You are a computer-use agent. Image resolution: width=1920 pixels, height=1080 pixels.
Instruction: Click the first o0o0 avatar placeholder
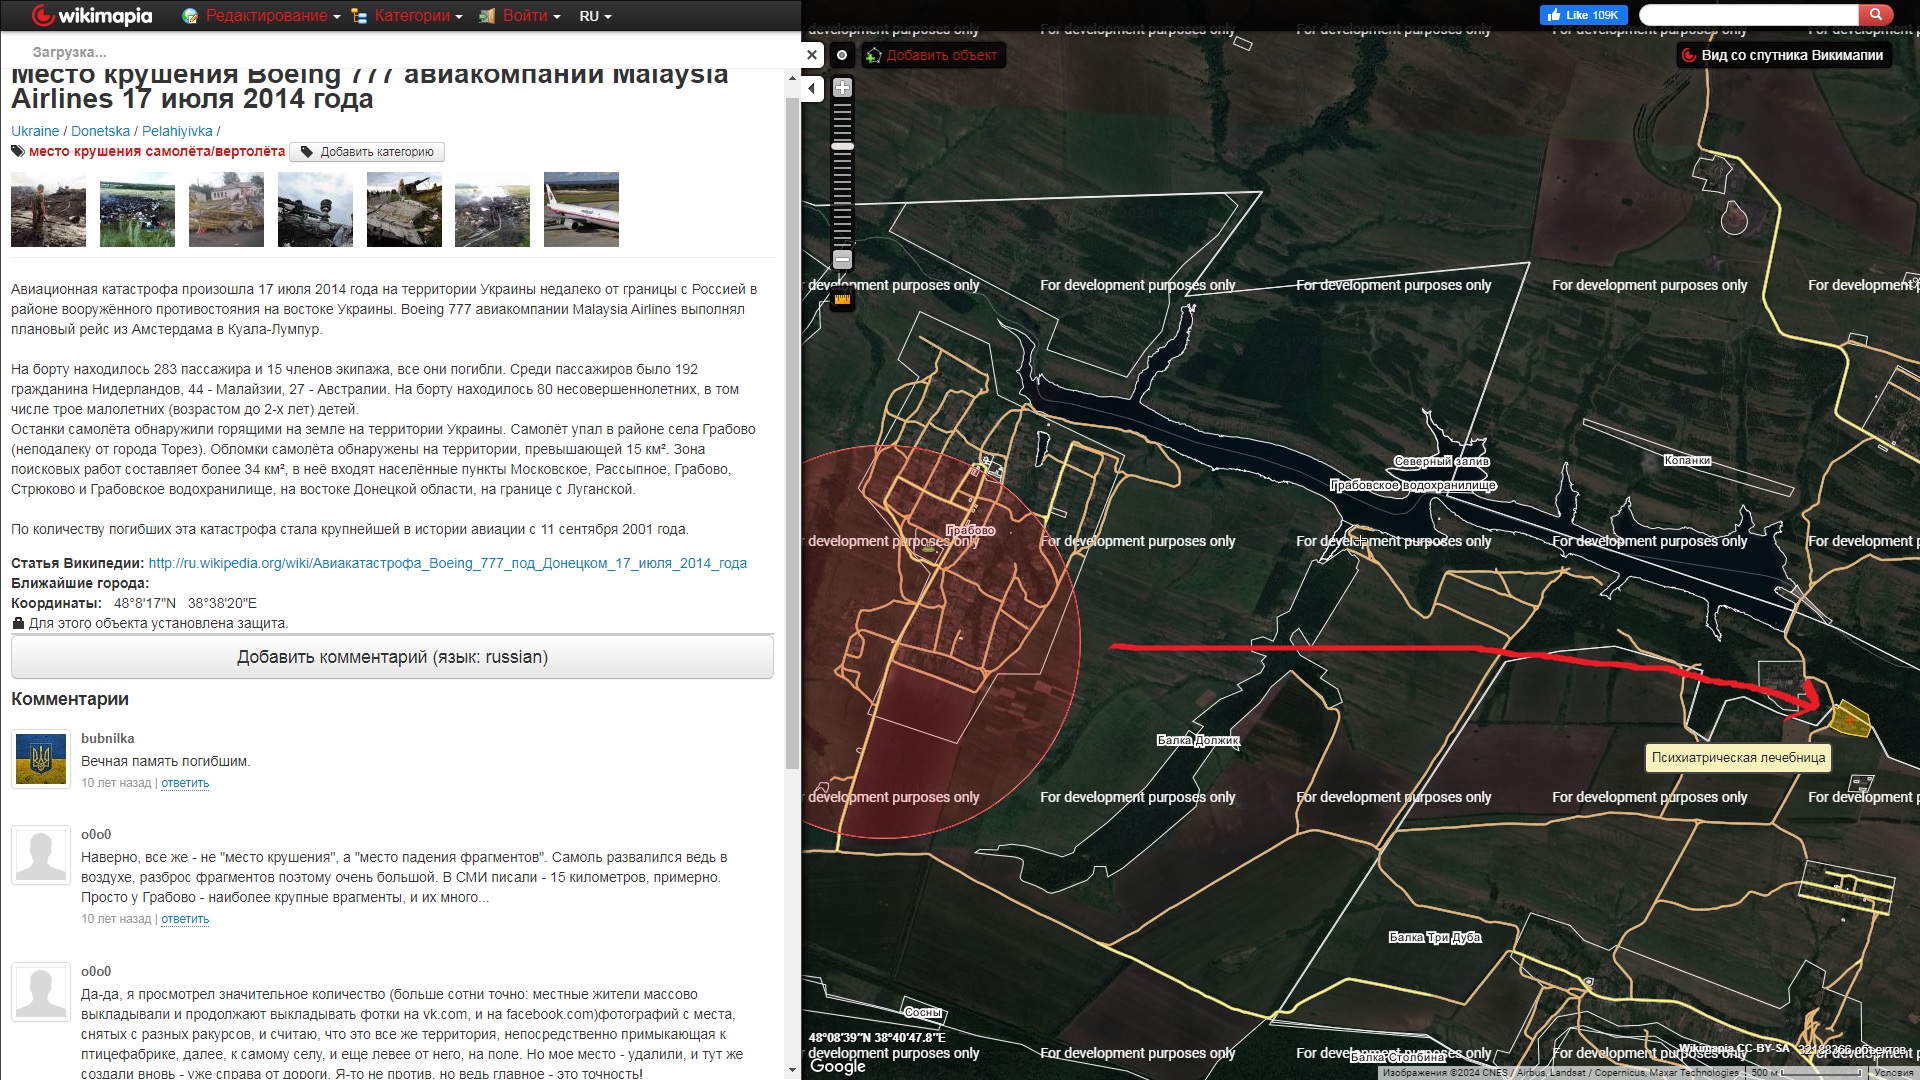pos(41,855)
